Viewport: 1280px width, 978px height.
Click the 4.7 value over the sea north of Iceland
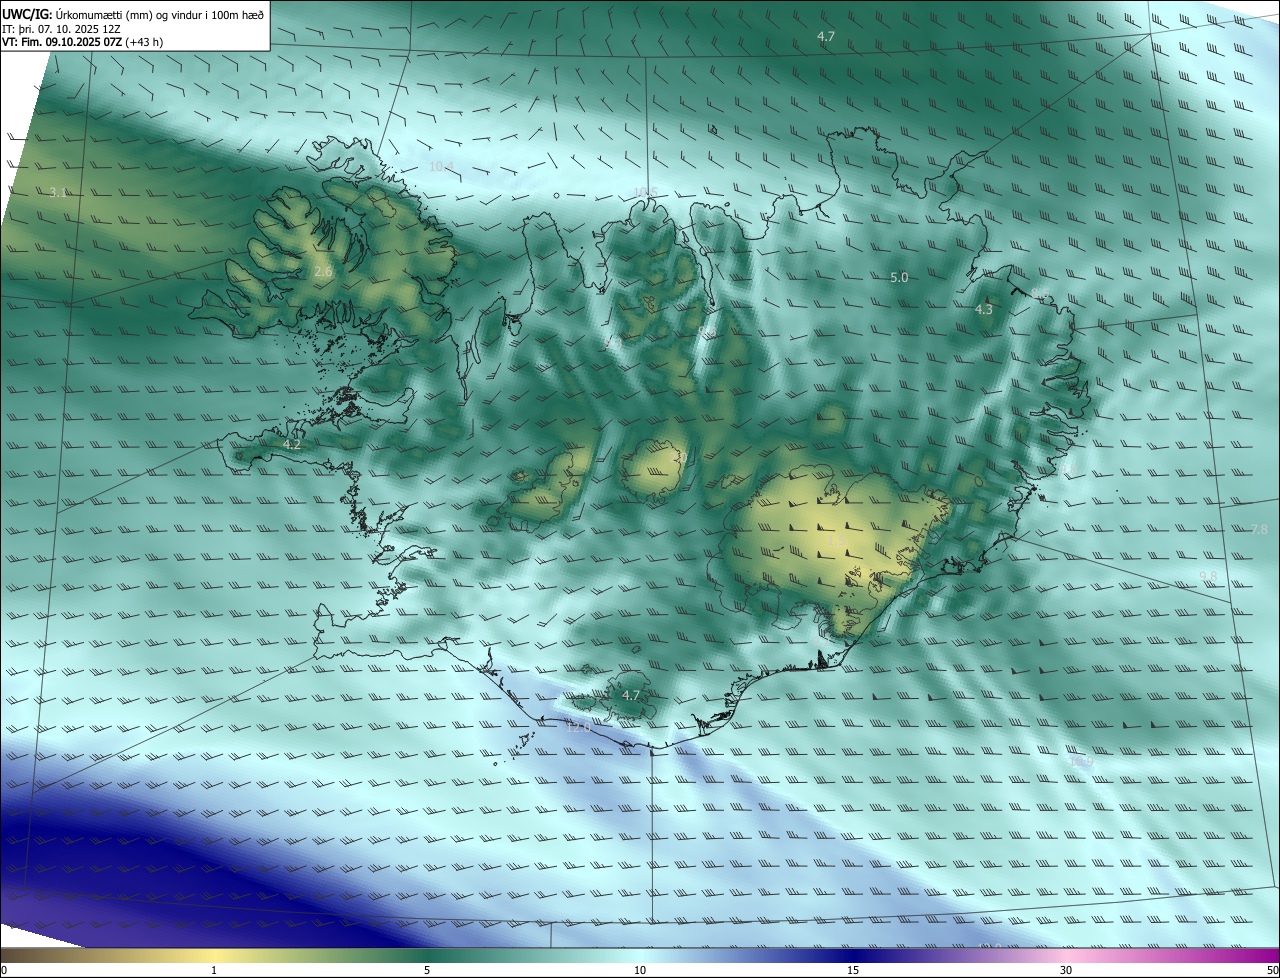(x=826, y=36)
